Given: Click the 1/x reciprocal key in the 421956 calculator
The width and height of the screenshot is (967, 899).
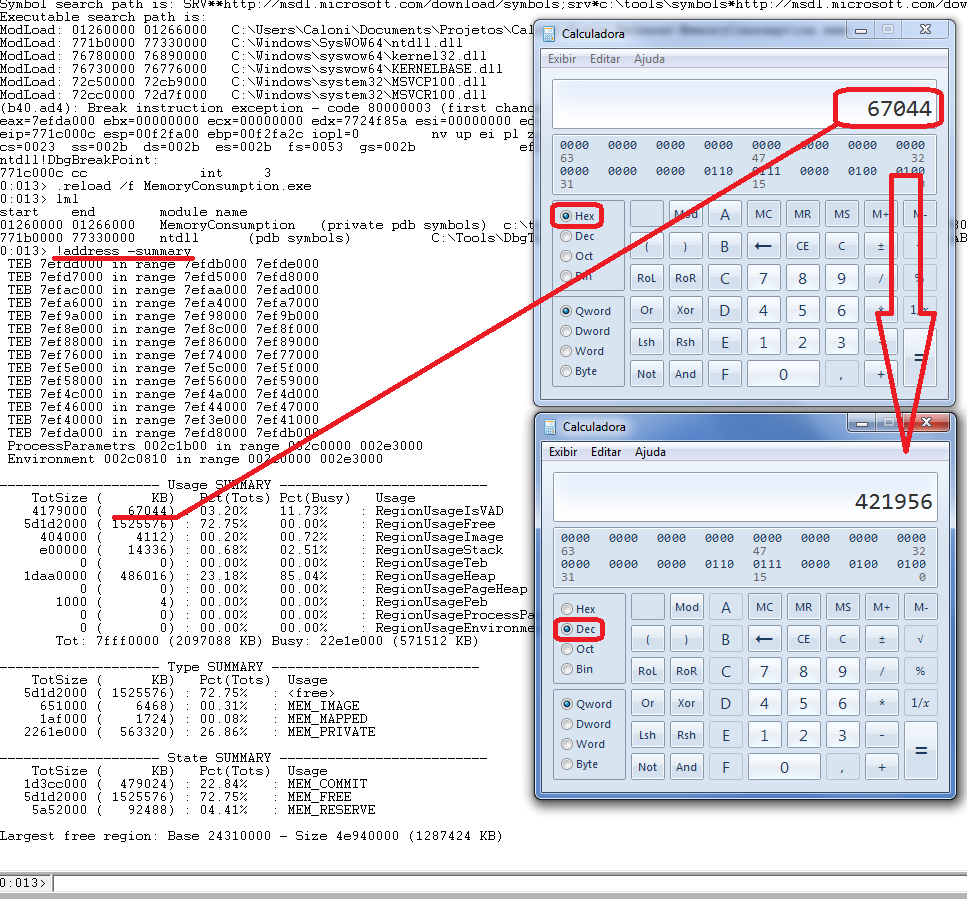Looking at the screenshot, I should click(x=920, y=704).
